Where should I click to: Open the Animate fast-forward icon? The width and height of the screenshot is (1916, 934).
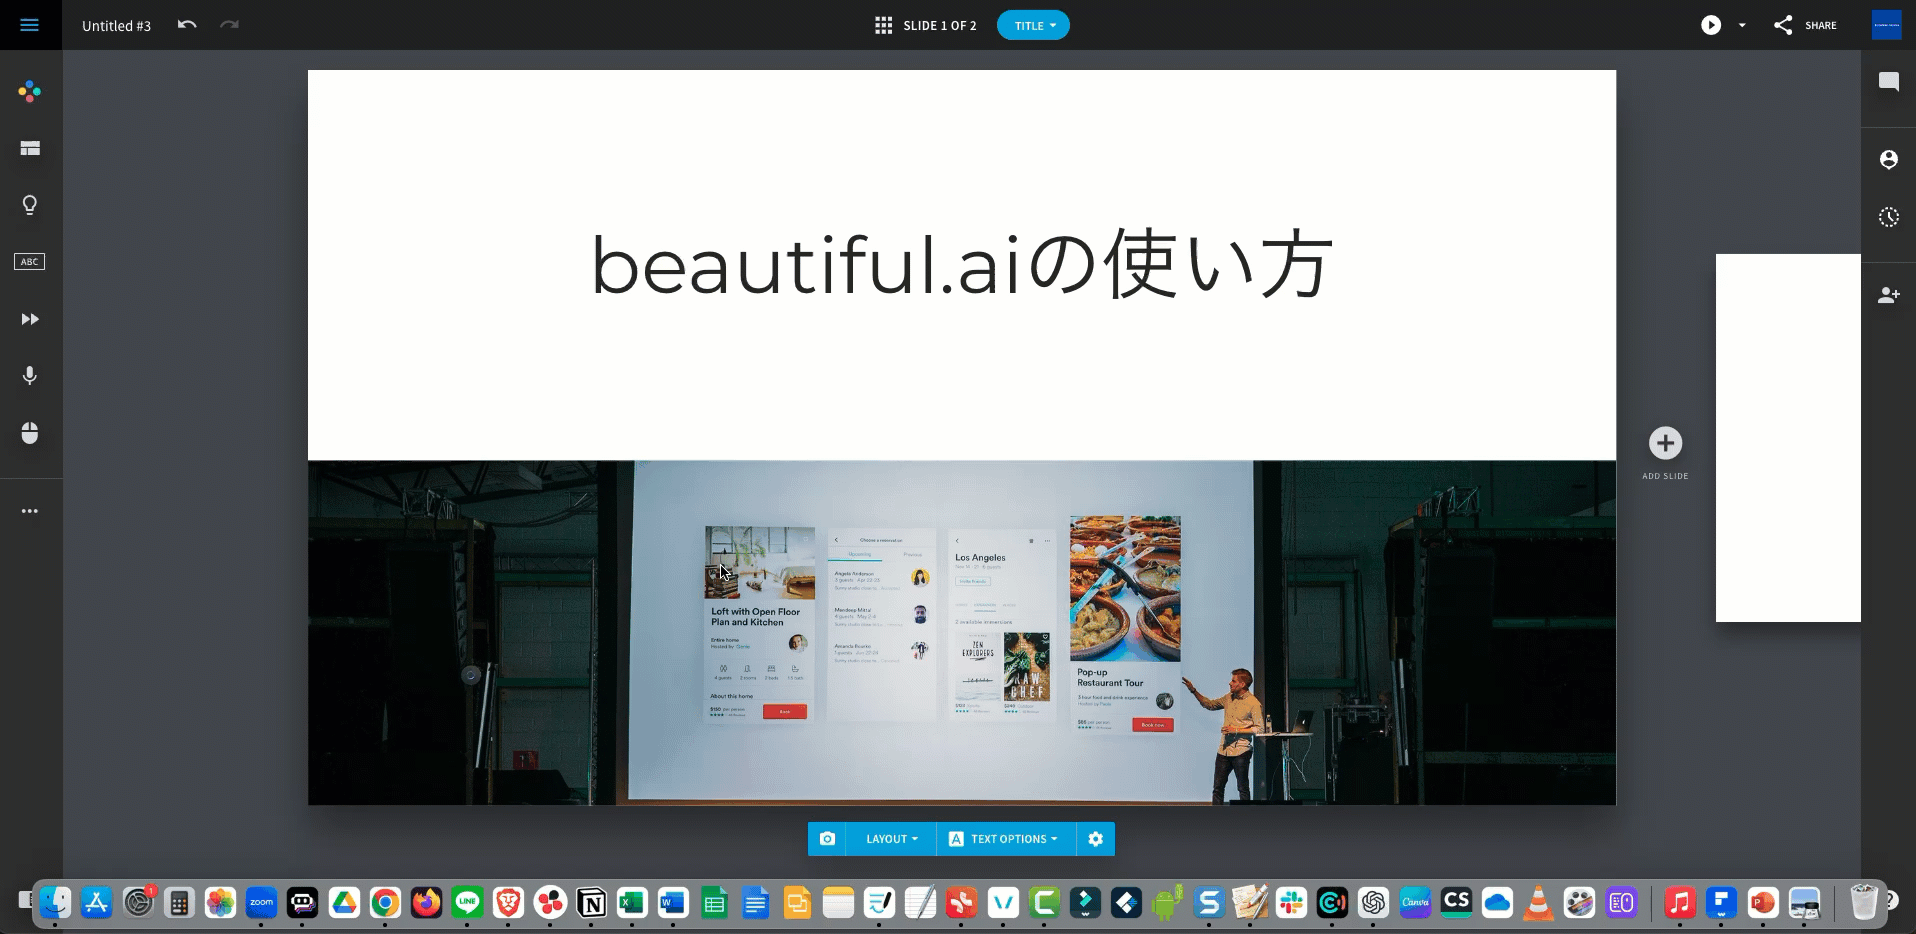[x=30, y=319]
